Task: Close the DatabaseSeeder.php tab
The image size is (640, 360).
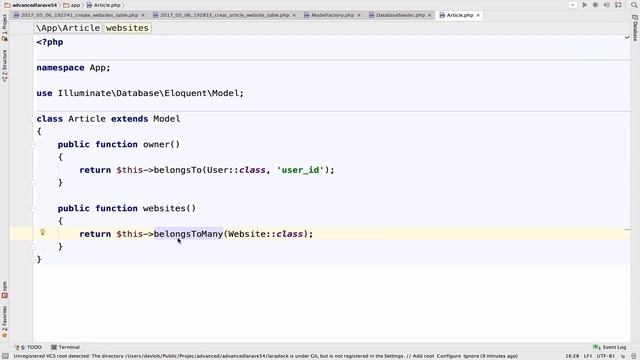Action: pyautogui.click(x=429, y=15)
